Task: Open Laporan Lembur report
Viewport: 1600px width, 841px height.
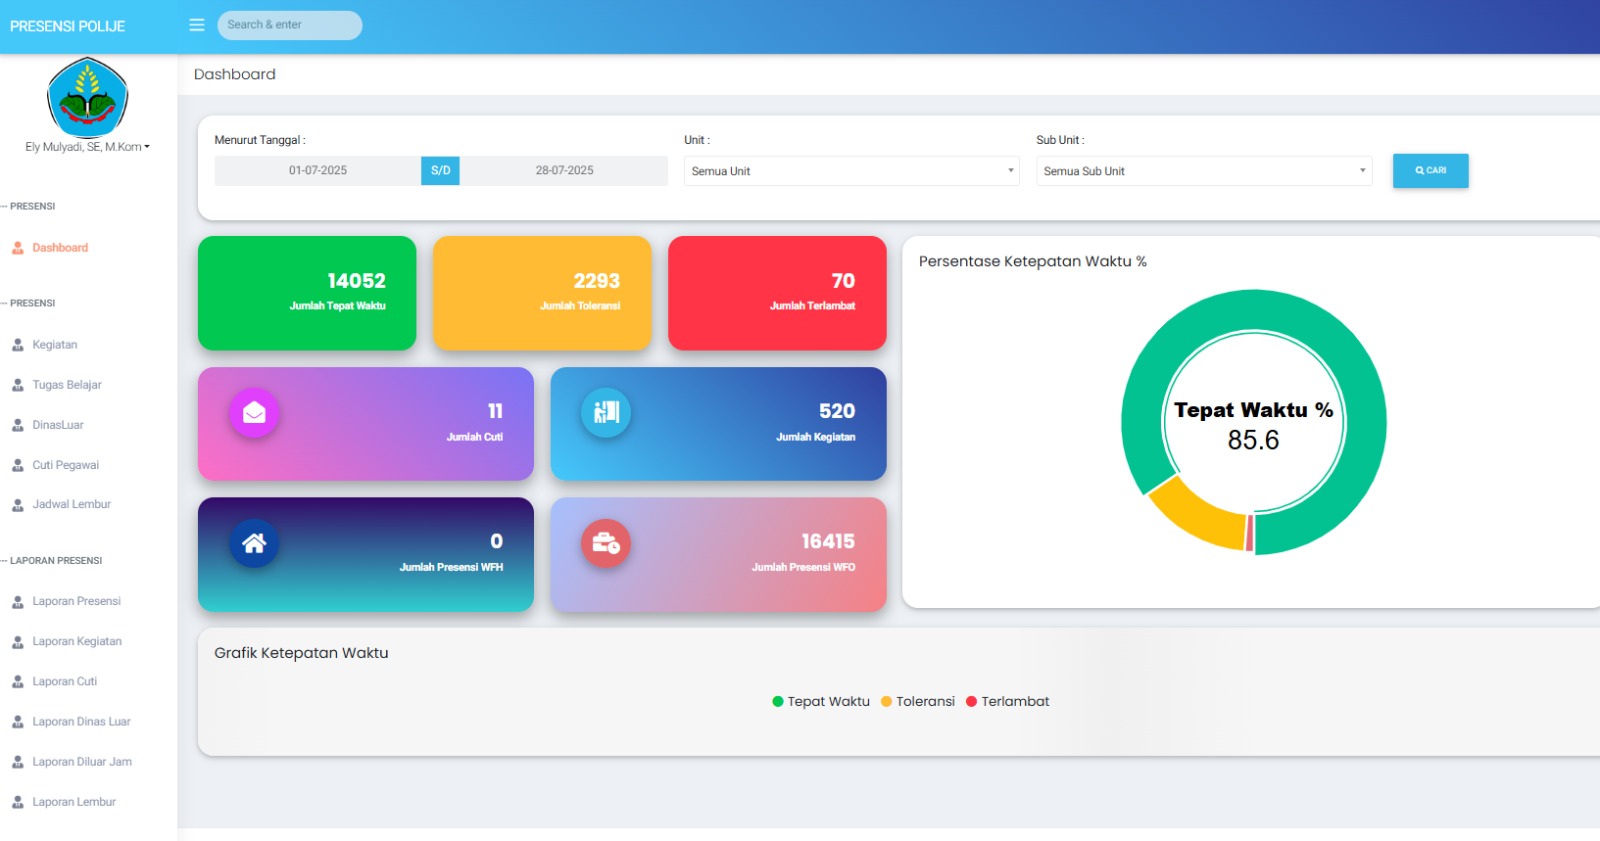Action: 74,802
